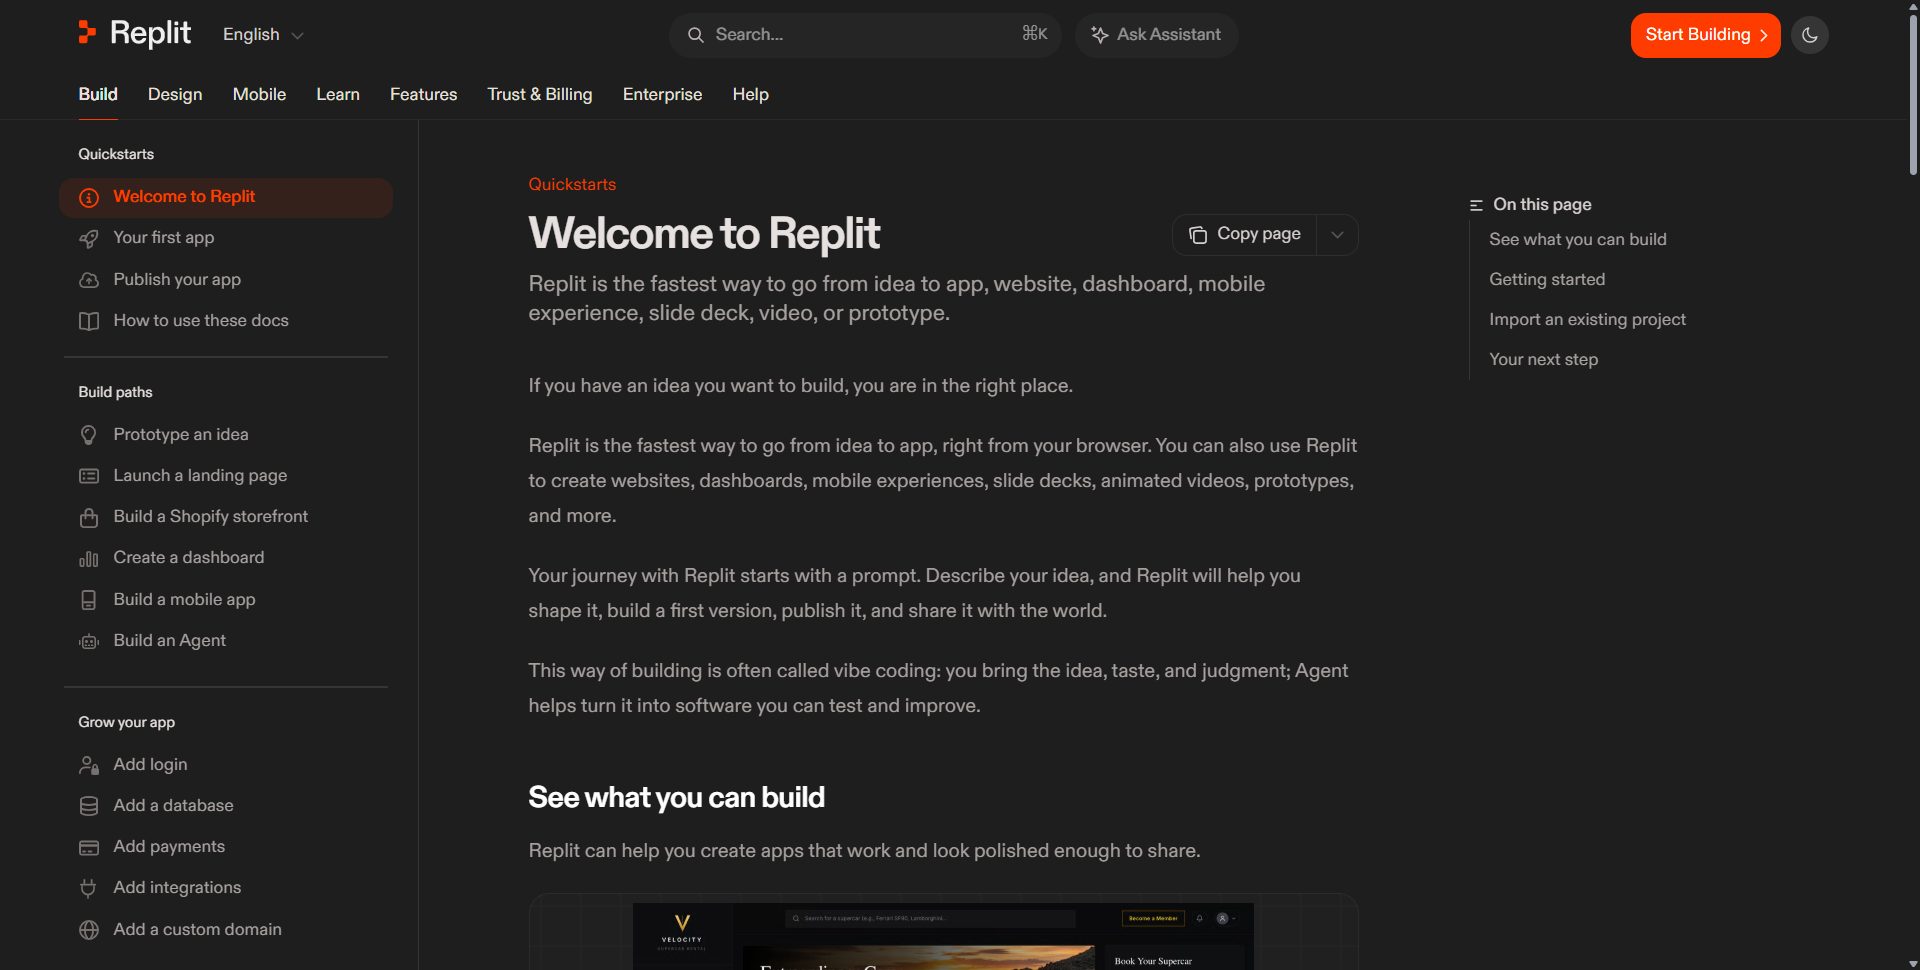
Task: Click the phone icon for Build a mobile app
Action: pos(89,600)
